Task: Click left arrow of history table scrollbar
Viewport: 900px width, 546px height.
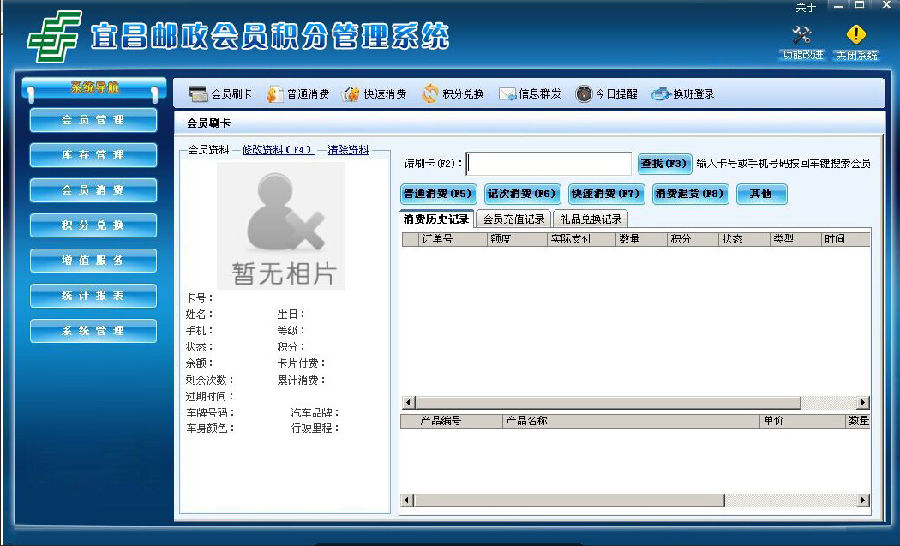Action: [x=408, y=402]
